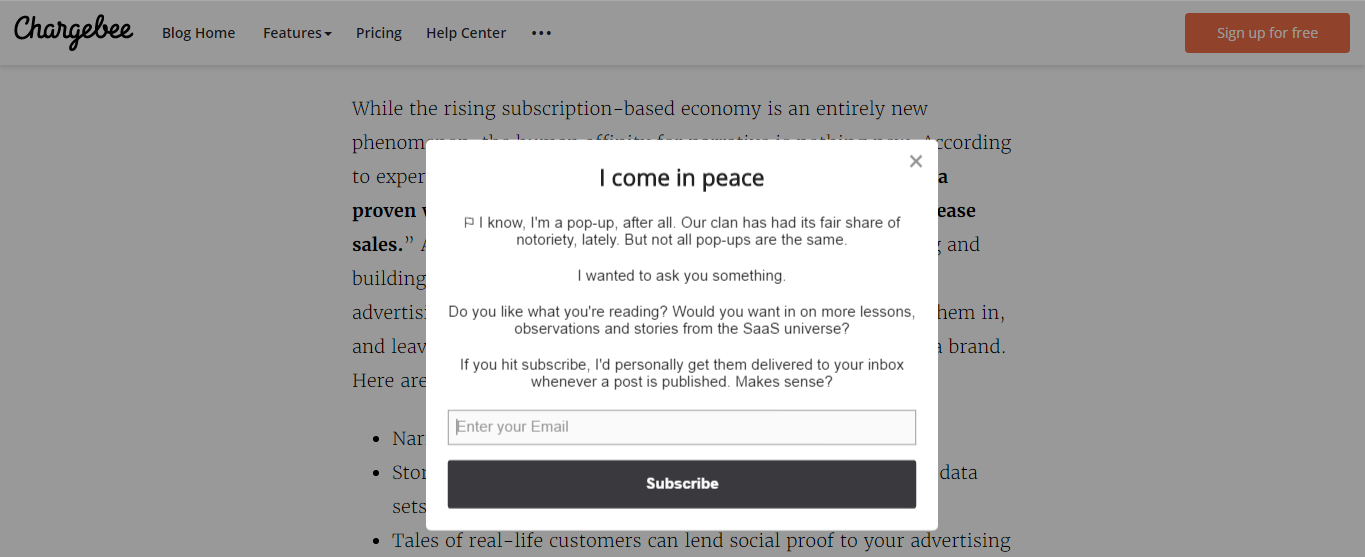Go to Blog Home
Image resolution: width=1365 pixels, height=557 pixels.
click(x=199, y=33)
